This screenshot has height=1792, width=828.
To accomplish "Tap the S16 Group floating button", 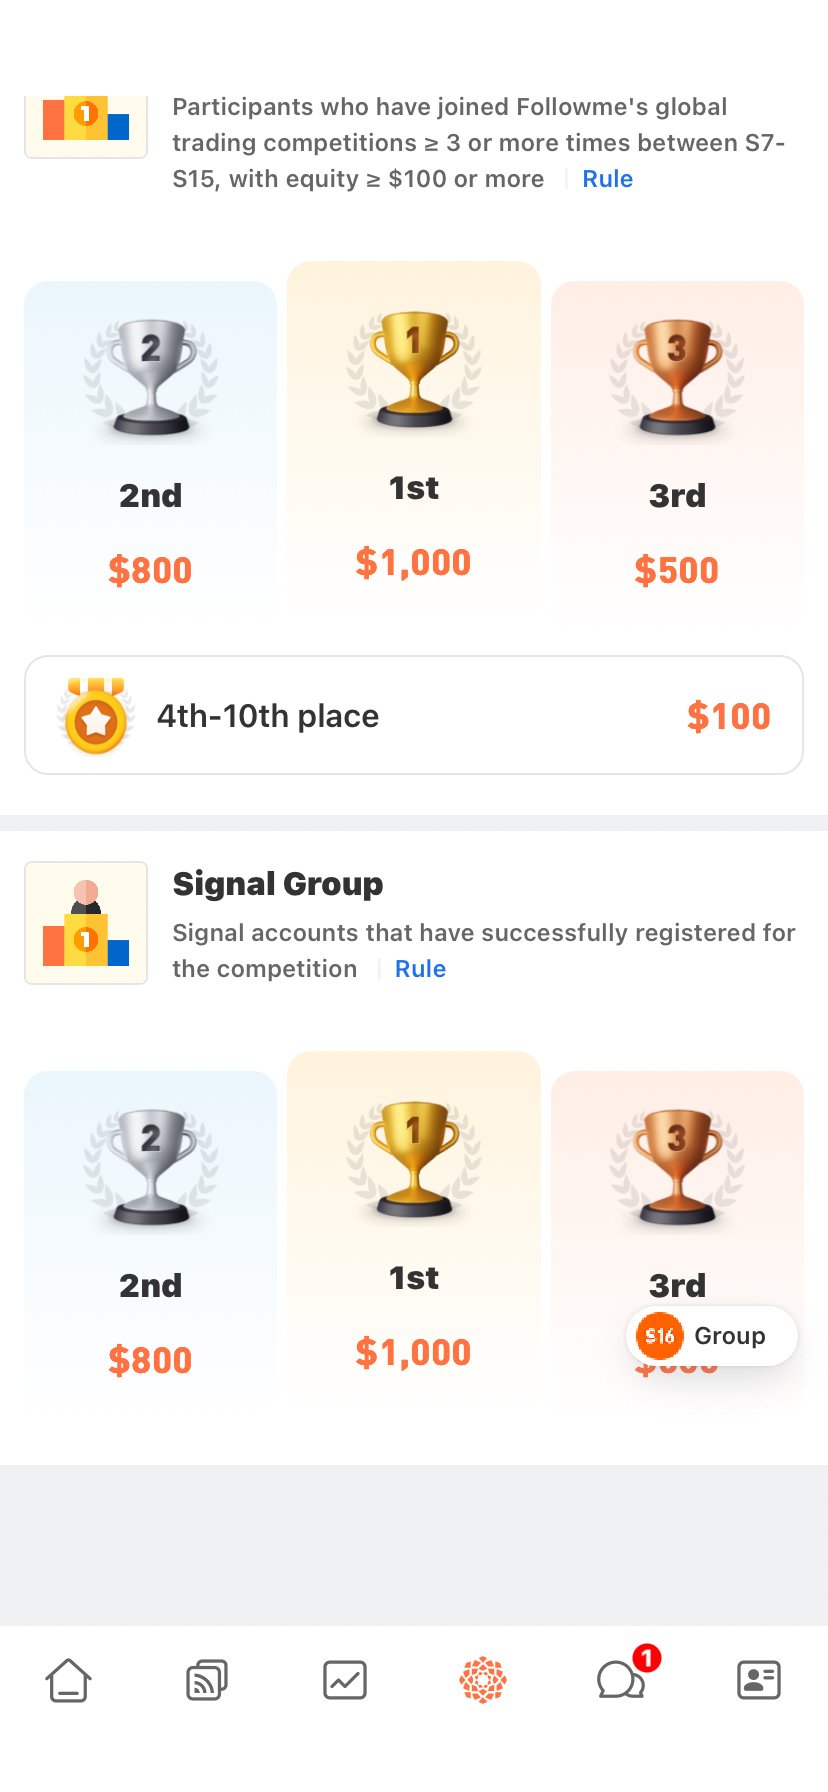I will click(712, 1336).
